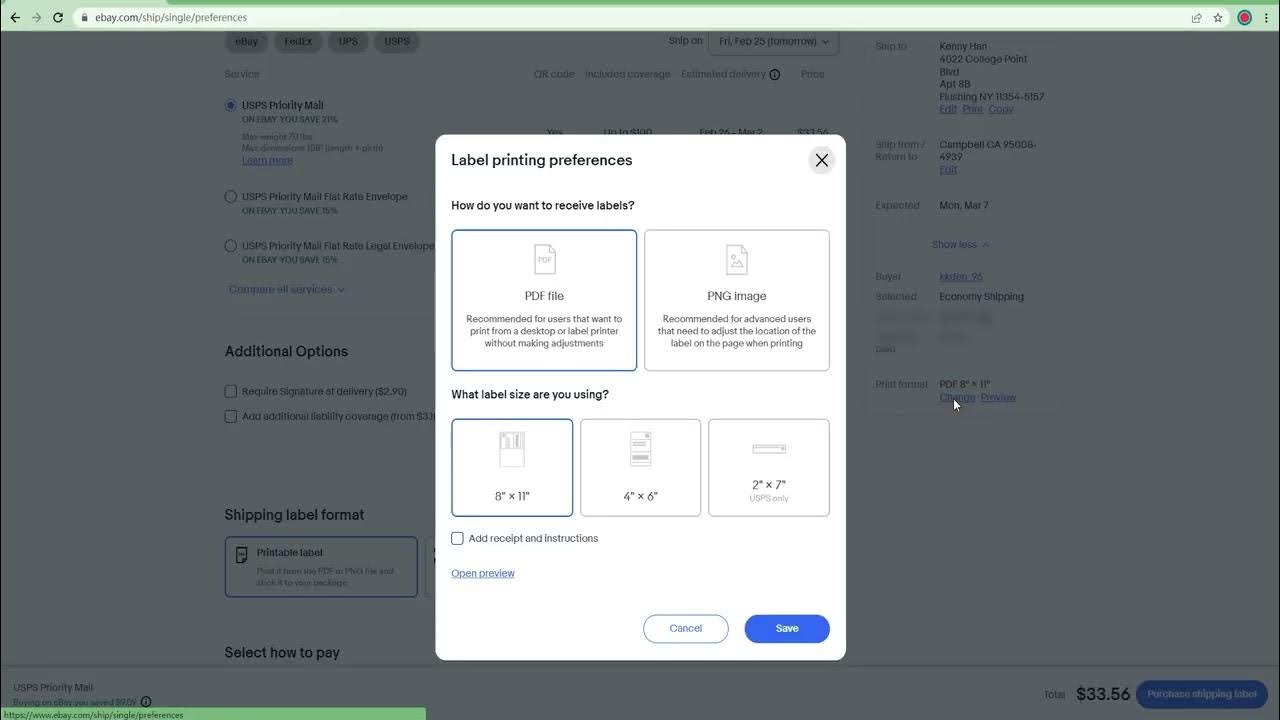The width and height of the screenshot is (1280, 720).
Task: Share this page from the address bar
Action: coord(1196,17)
